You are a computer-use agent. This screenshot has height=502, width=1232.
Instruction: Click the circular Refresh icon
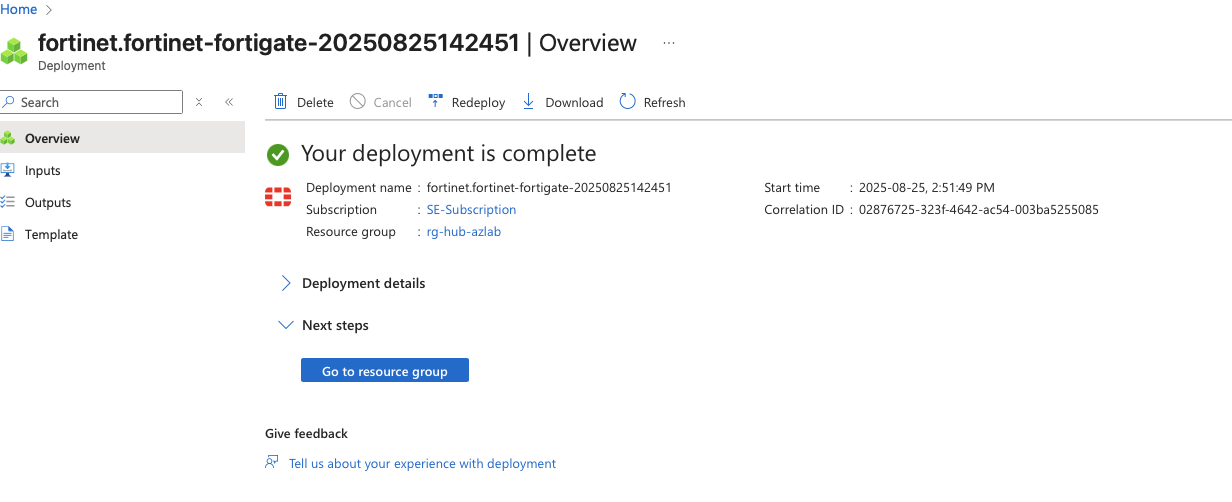(627, 101)
